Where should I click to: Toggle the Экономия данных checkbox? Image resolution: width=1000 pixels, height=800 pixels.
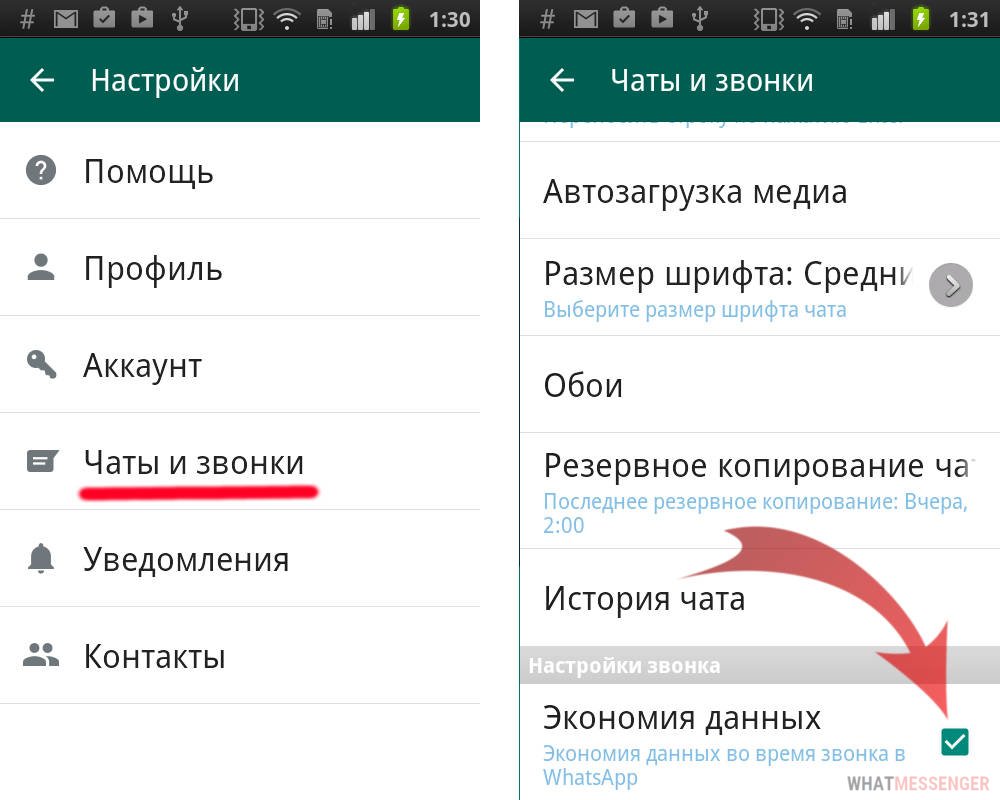pos(955,741)
